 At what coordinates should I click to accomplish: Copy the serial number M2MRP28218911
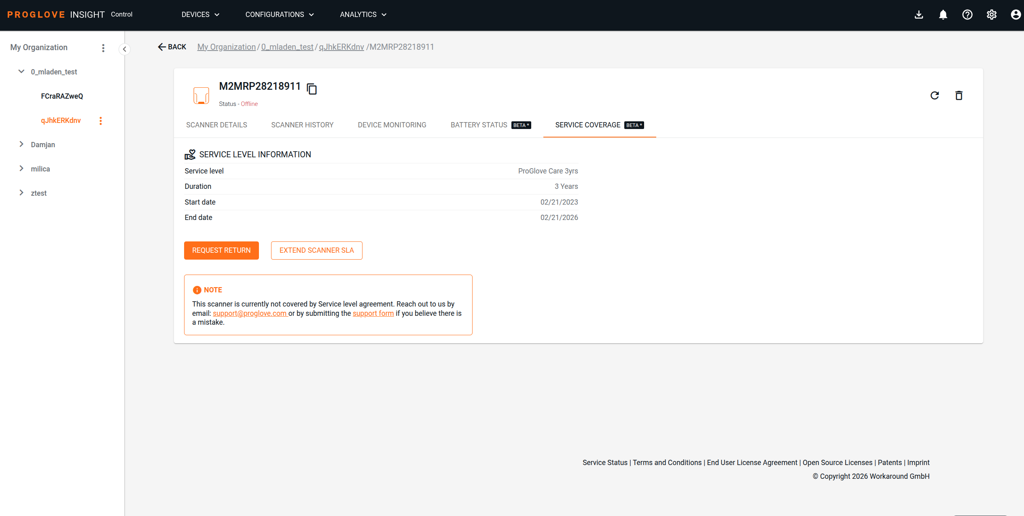click(x=312, y=89)
